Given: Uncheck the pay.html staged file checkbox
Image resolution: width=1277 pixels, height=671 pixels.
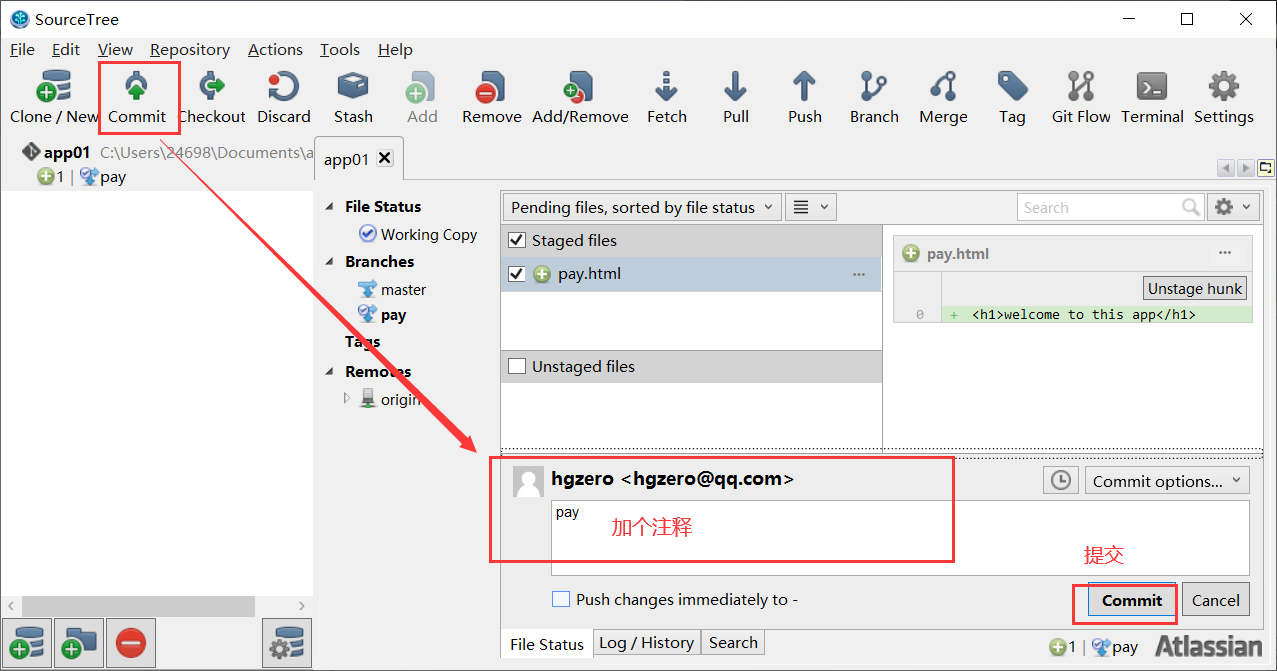Looking at the screenshot, I should [x=517, y=273].
